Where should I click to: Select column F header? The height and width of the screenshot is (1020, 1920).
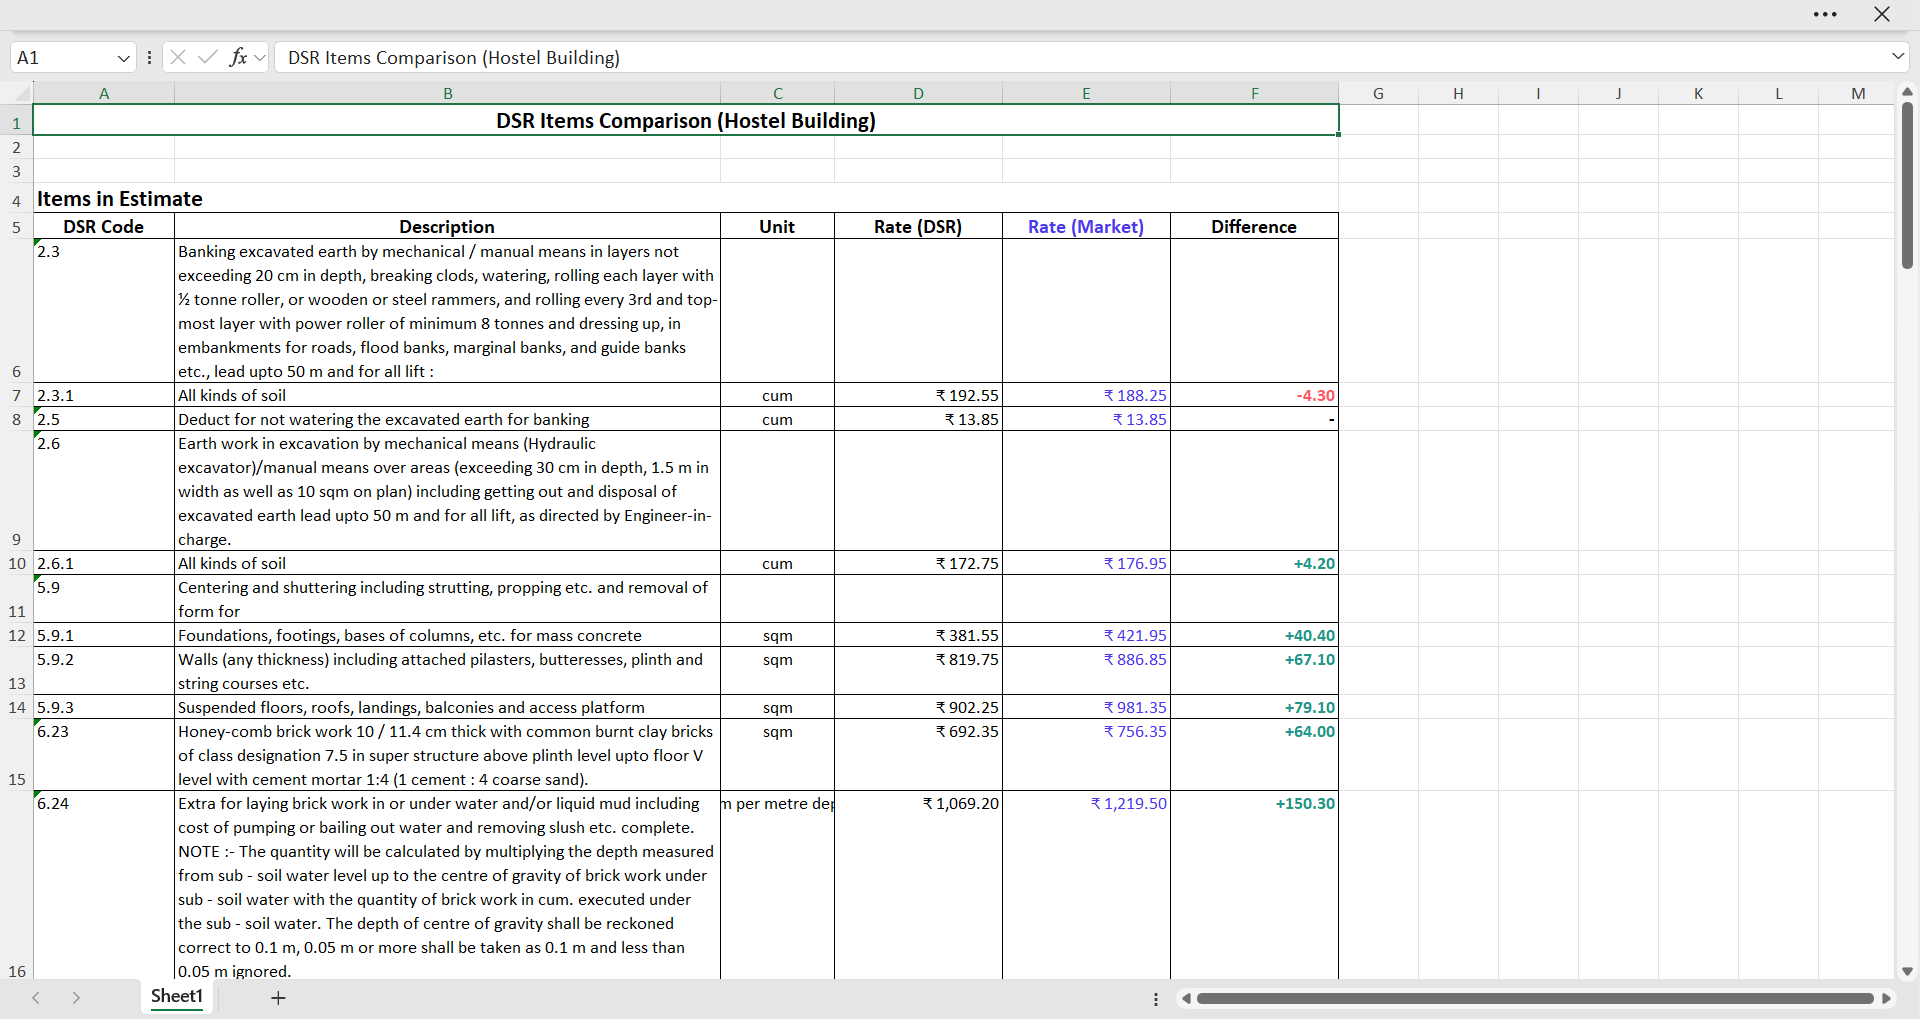1255,94
